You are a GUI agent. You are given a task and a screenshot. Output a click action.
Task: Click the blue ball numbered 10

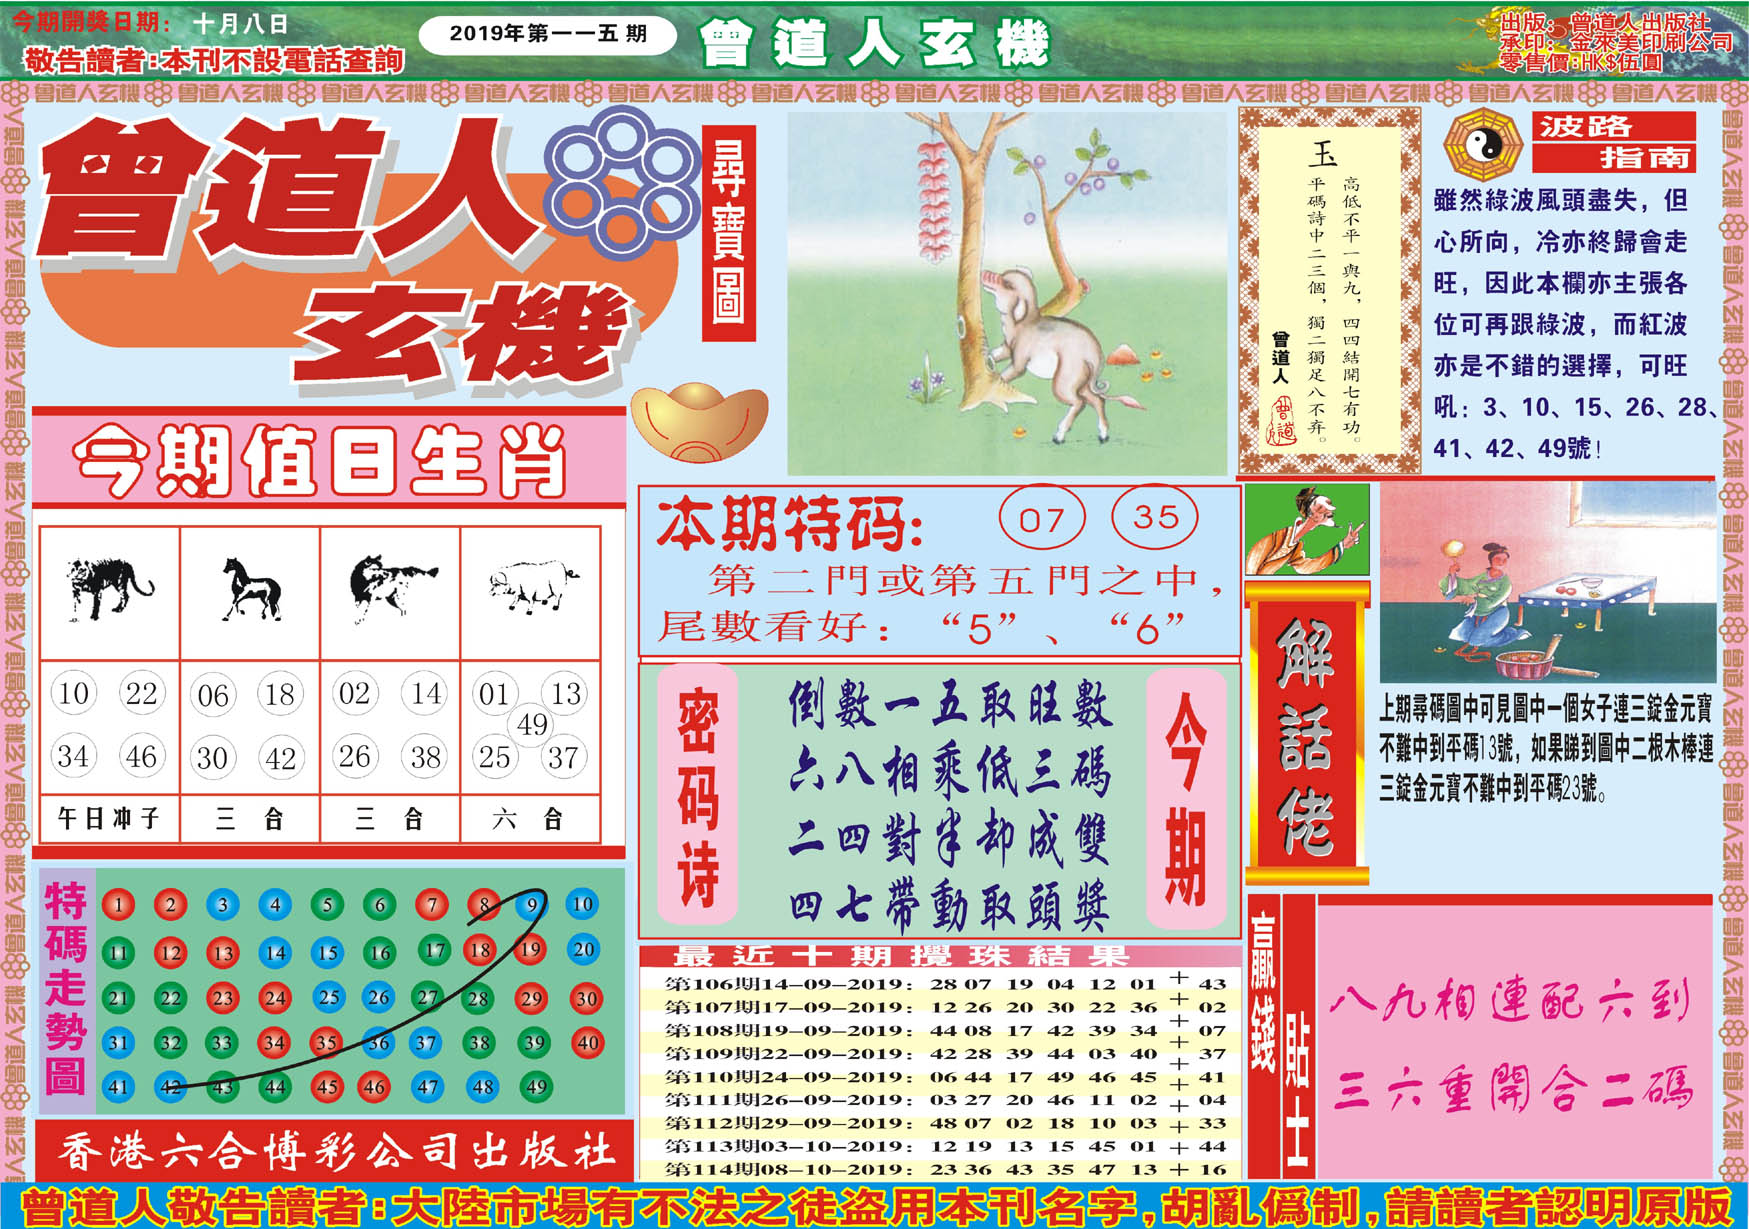582,904
